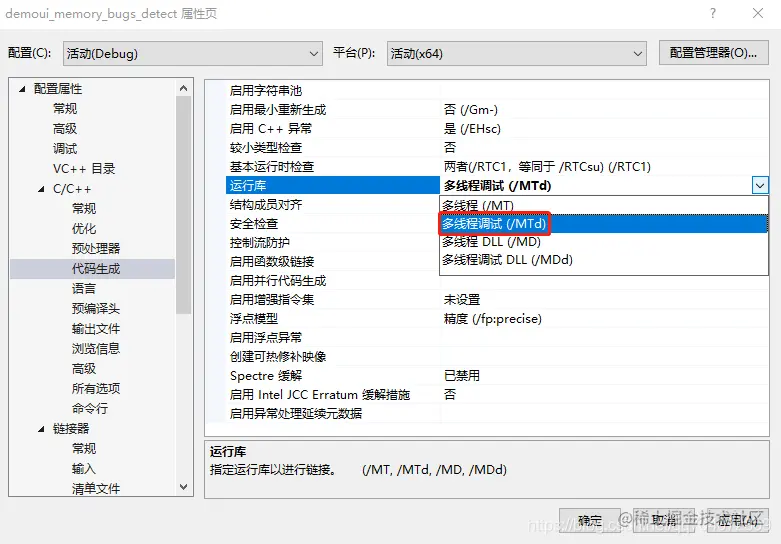Screen dimensions: 781x544
Task: Collapse the C/C++ tree node
Action: click(41, 189)
